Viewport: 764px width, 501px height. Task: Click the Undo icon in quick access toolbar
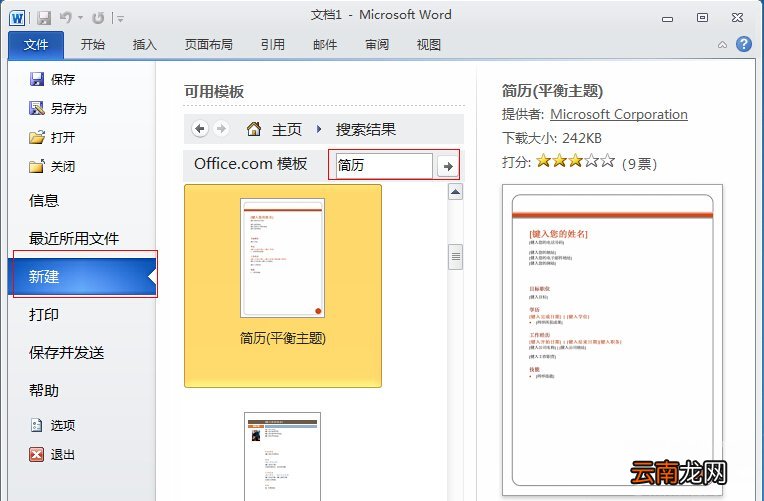[x=65, y=18]
